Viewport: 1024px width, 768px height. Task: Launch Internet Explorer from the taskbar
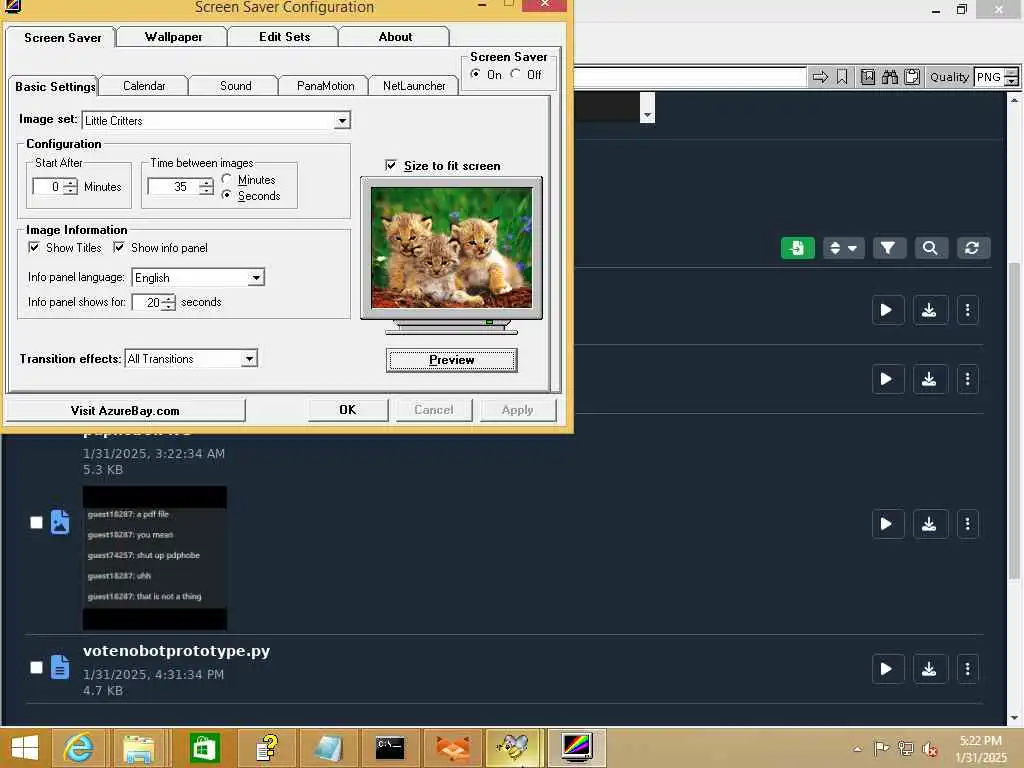(x=78, y=748)
